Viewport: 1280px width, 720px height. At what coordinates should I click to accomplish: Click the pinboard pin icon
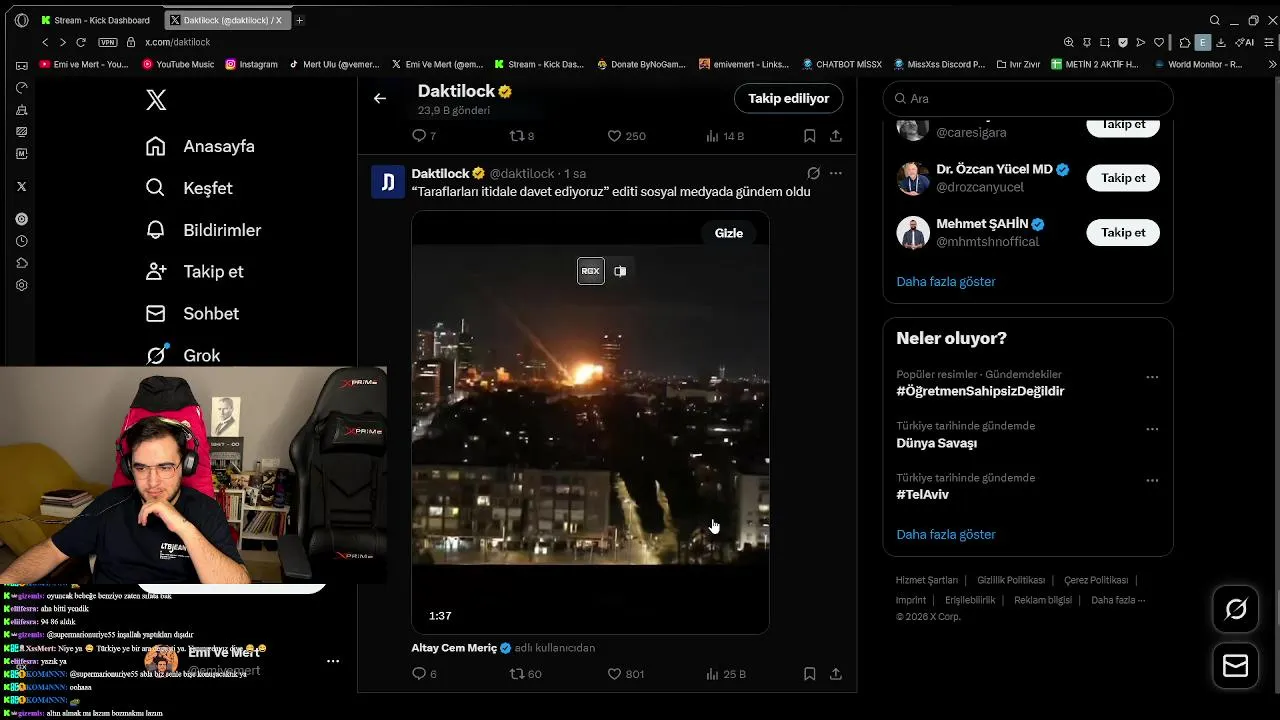click(1087, 42)
